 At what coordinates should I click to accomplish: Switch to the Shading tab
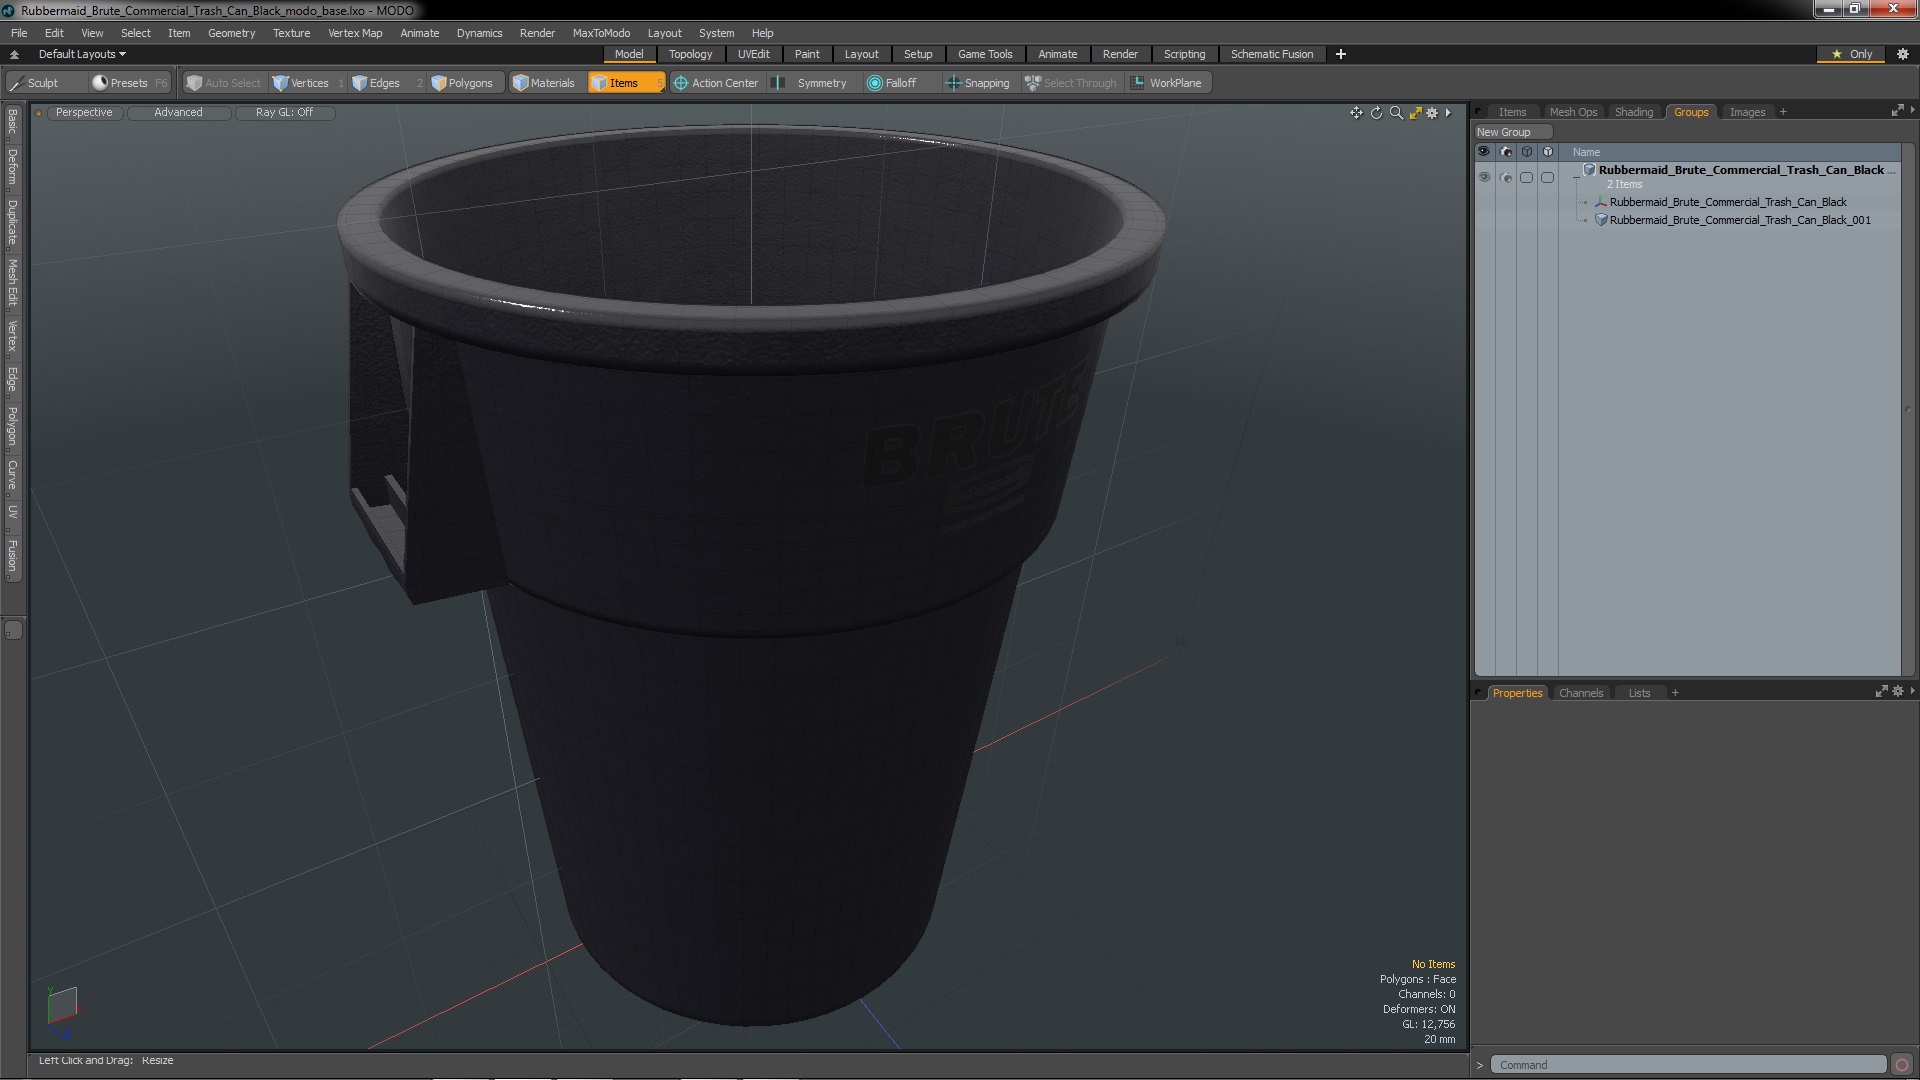pos(1633,111)
